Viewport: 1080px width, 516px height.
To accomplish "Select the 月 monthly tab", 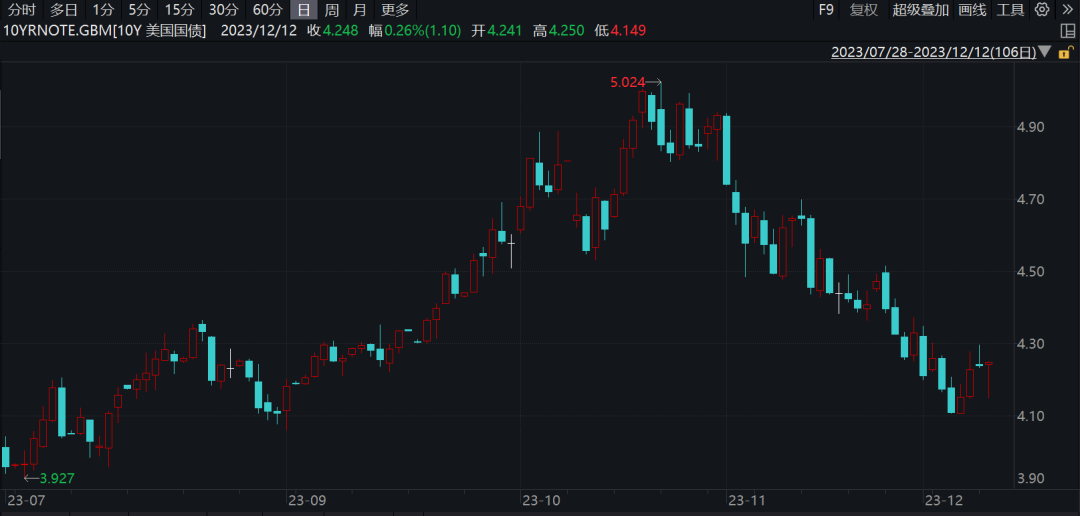I will (359, 10).
